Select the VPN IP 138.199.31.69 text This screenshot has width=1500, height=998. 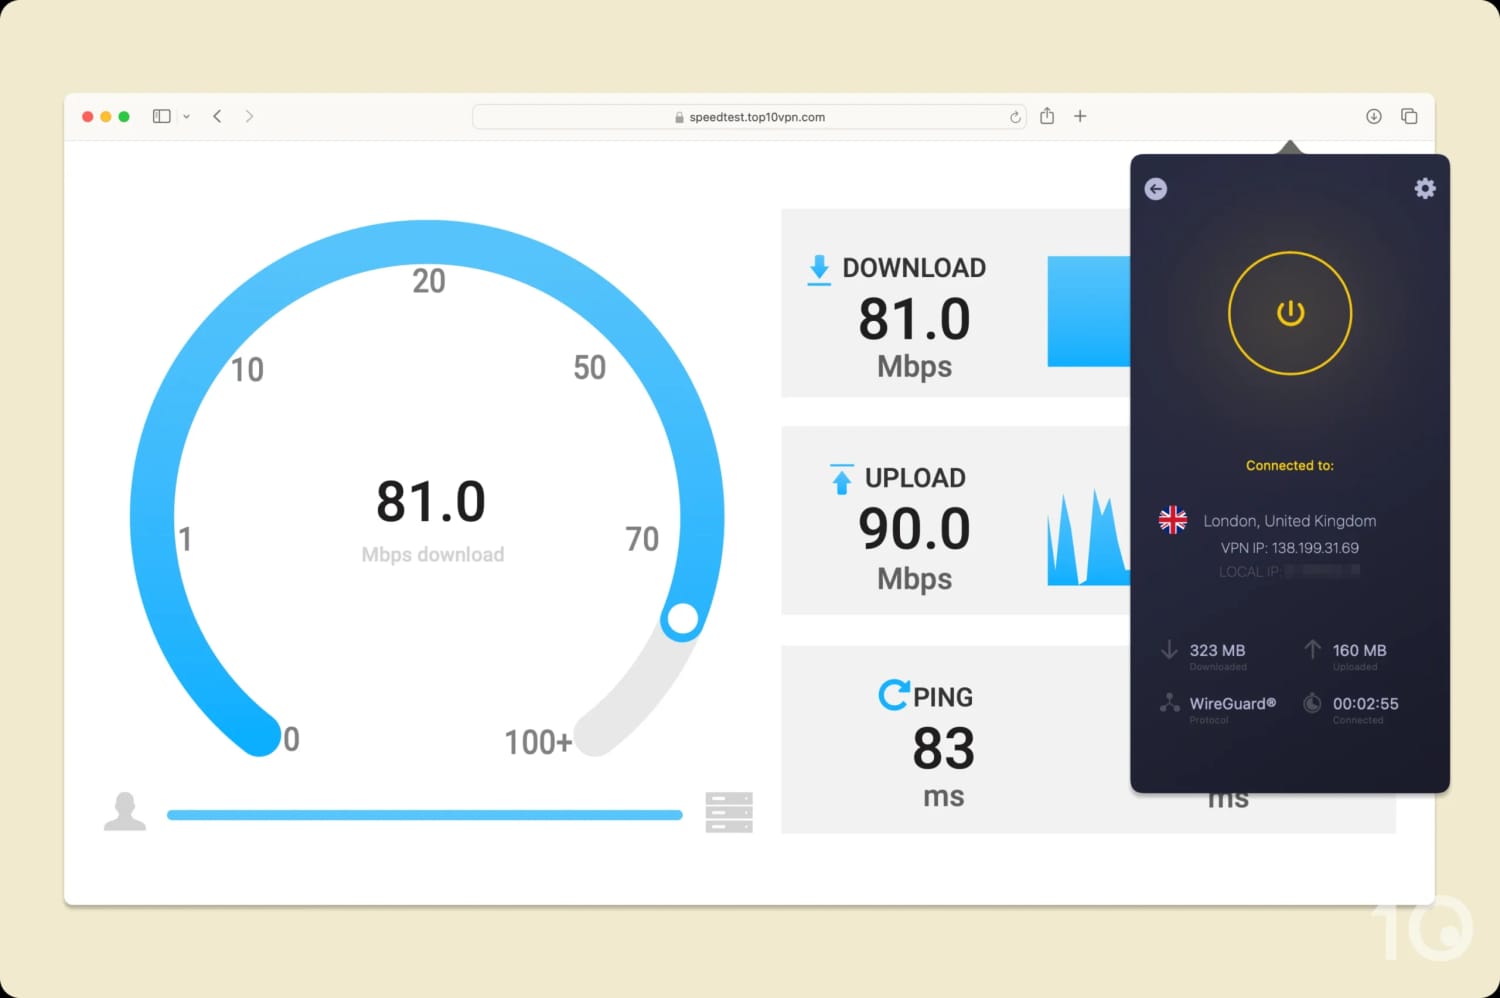point(1290,548)
